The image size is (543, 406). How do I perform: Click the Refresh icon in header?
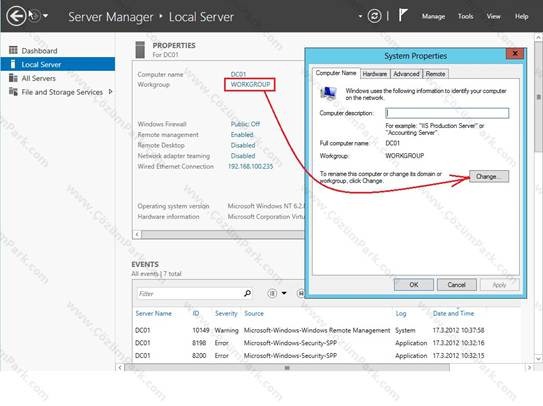pos(374,16)
